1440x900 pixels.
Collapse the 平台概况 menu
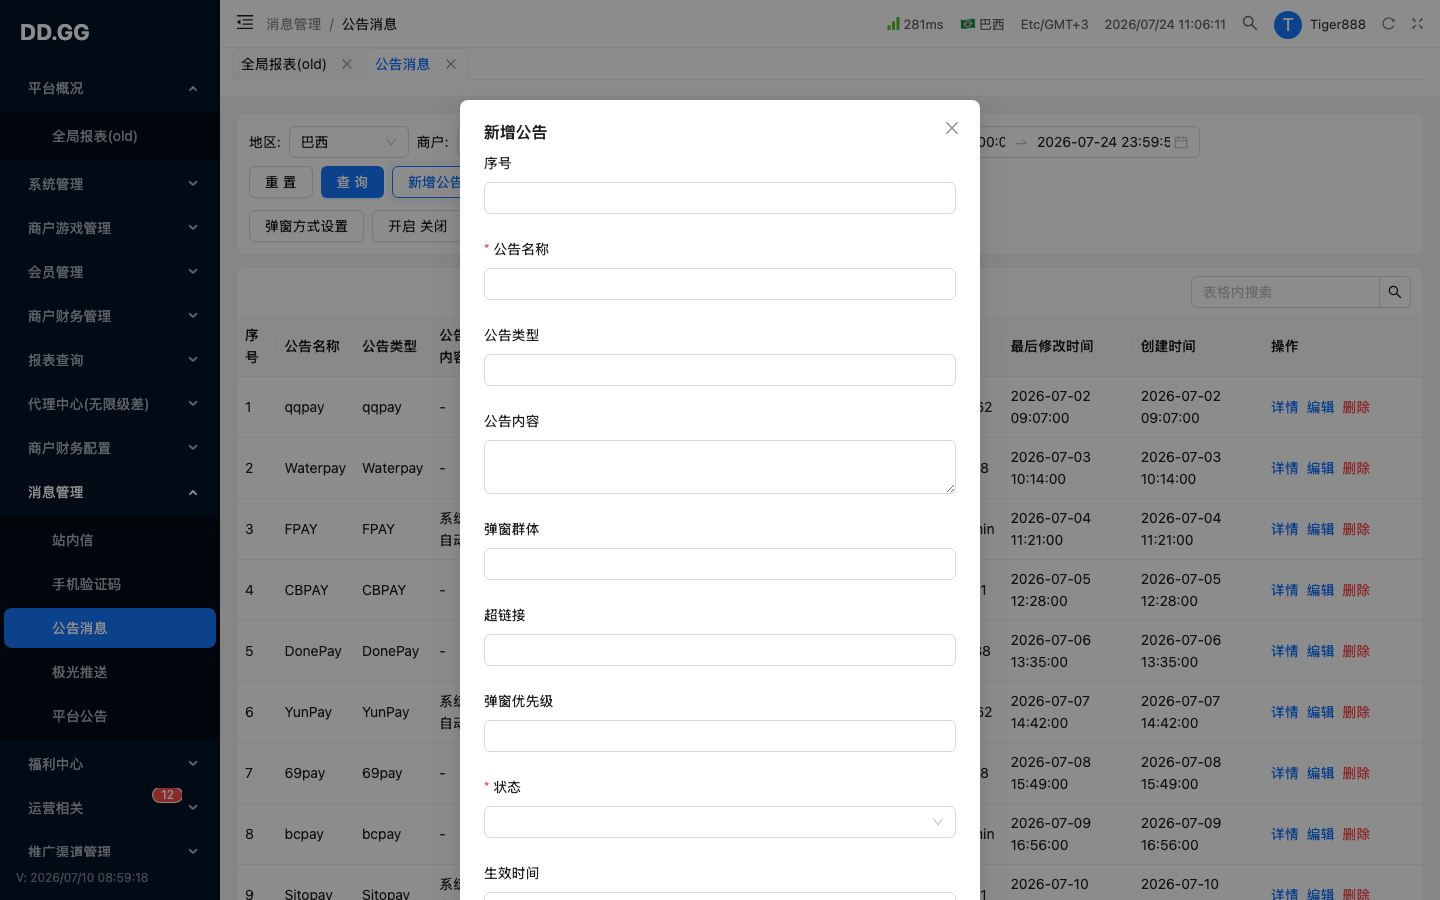(110, 88)
